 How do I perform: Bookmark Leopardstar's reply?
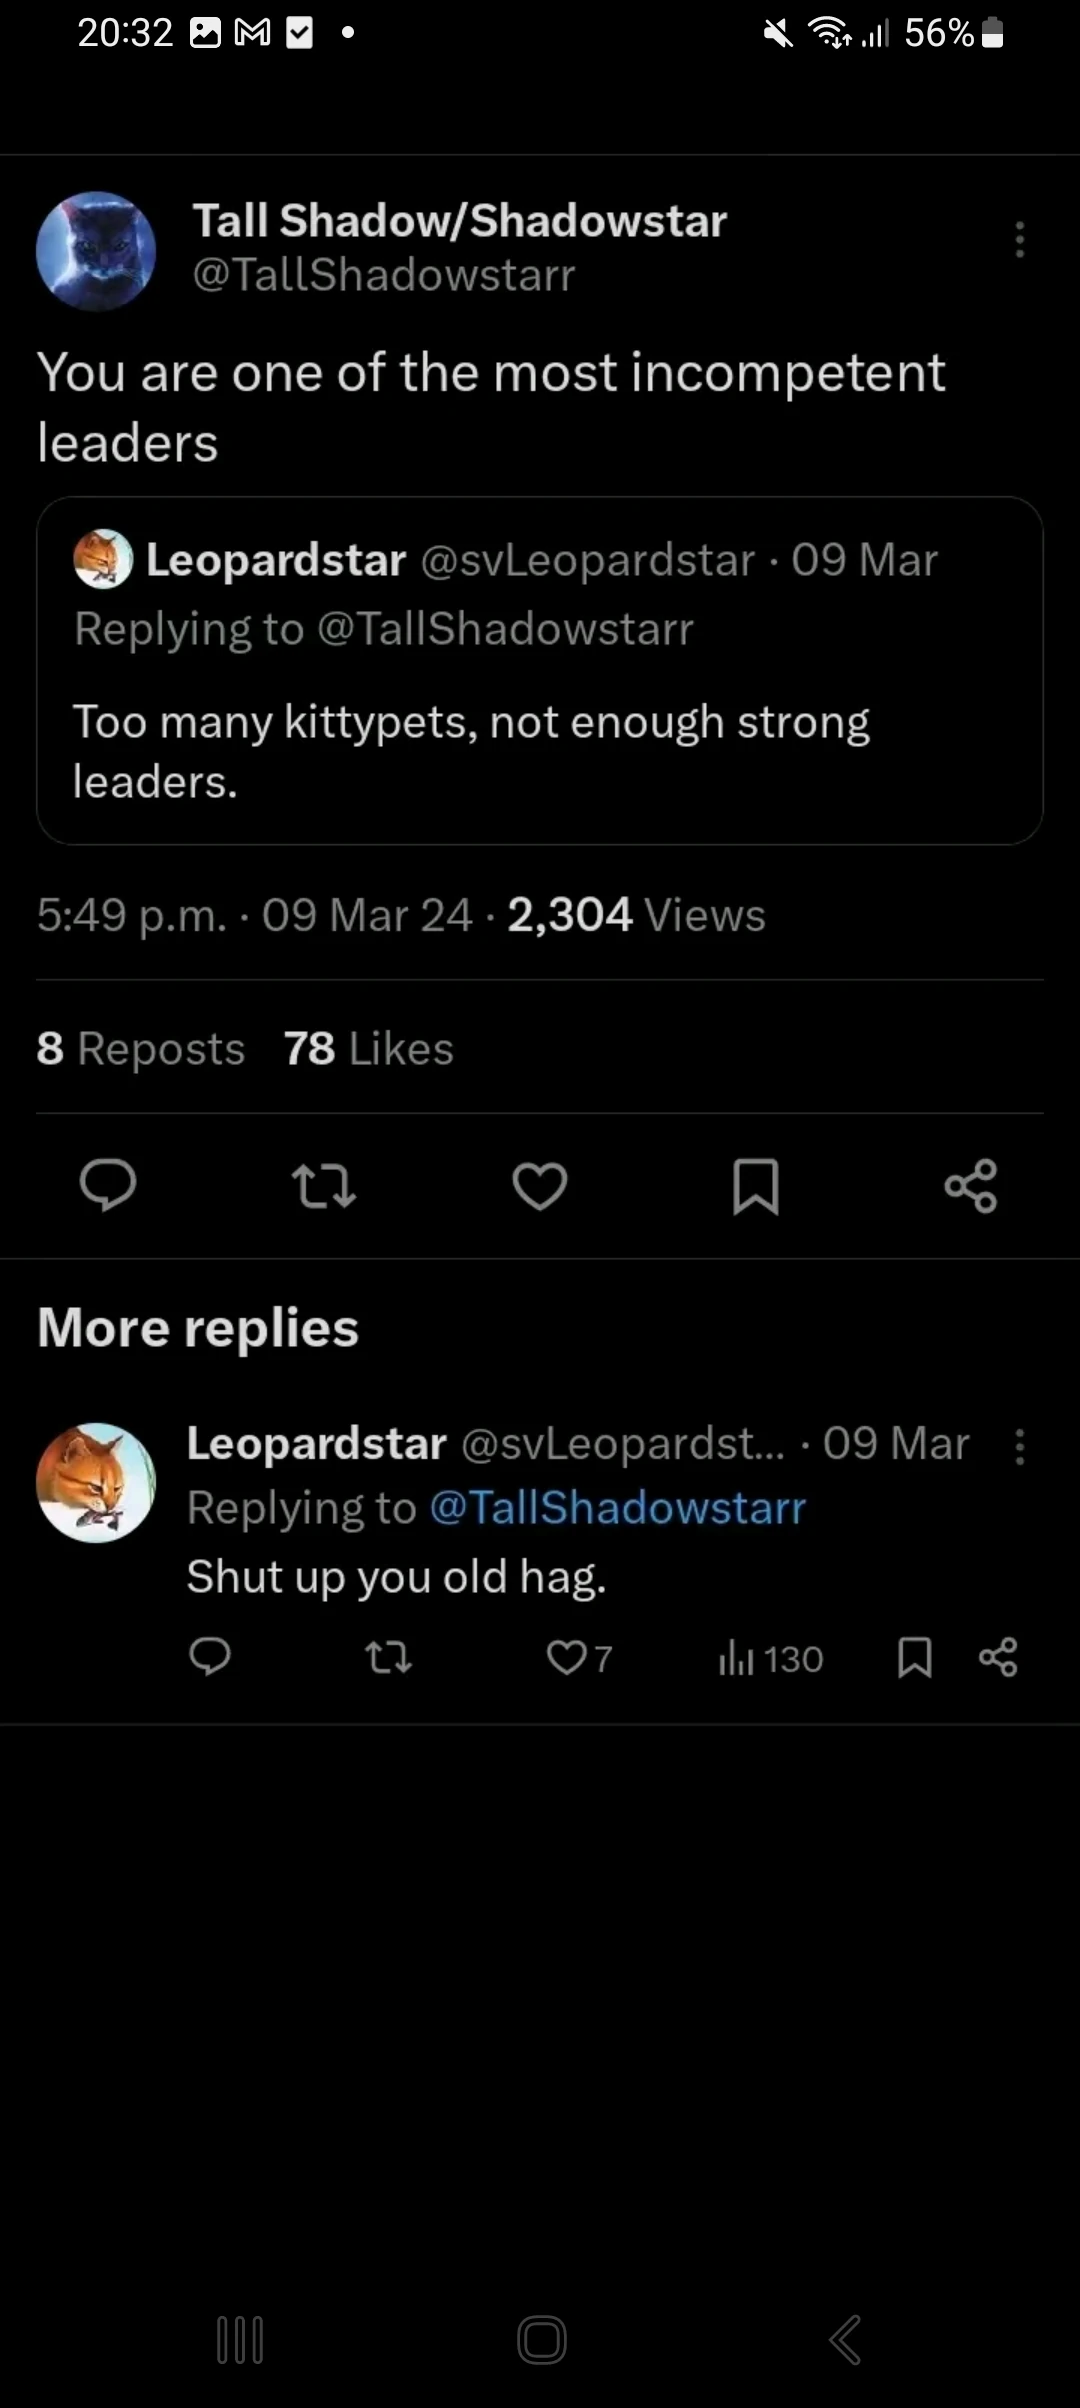(915, 1657)
